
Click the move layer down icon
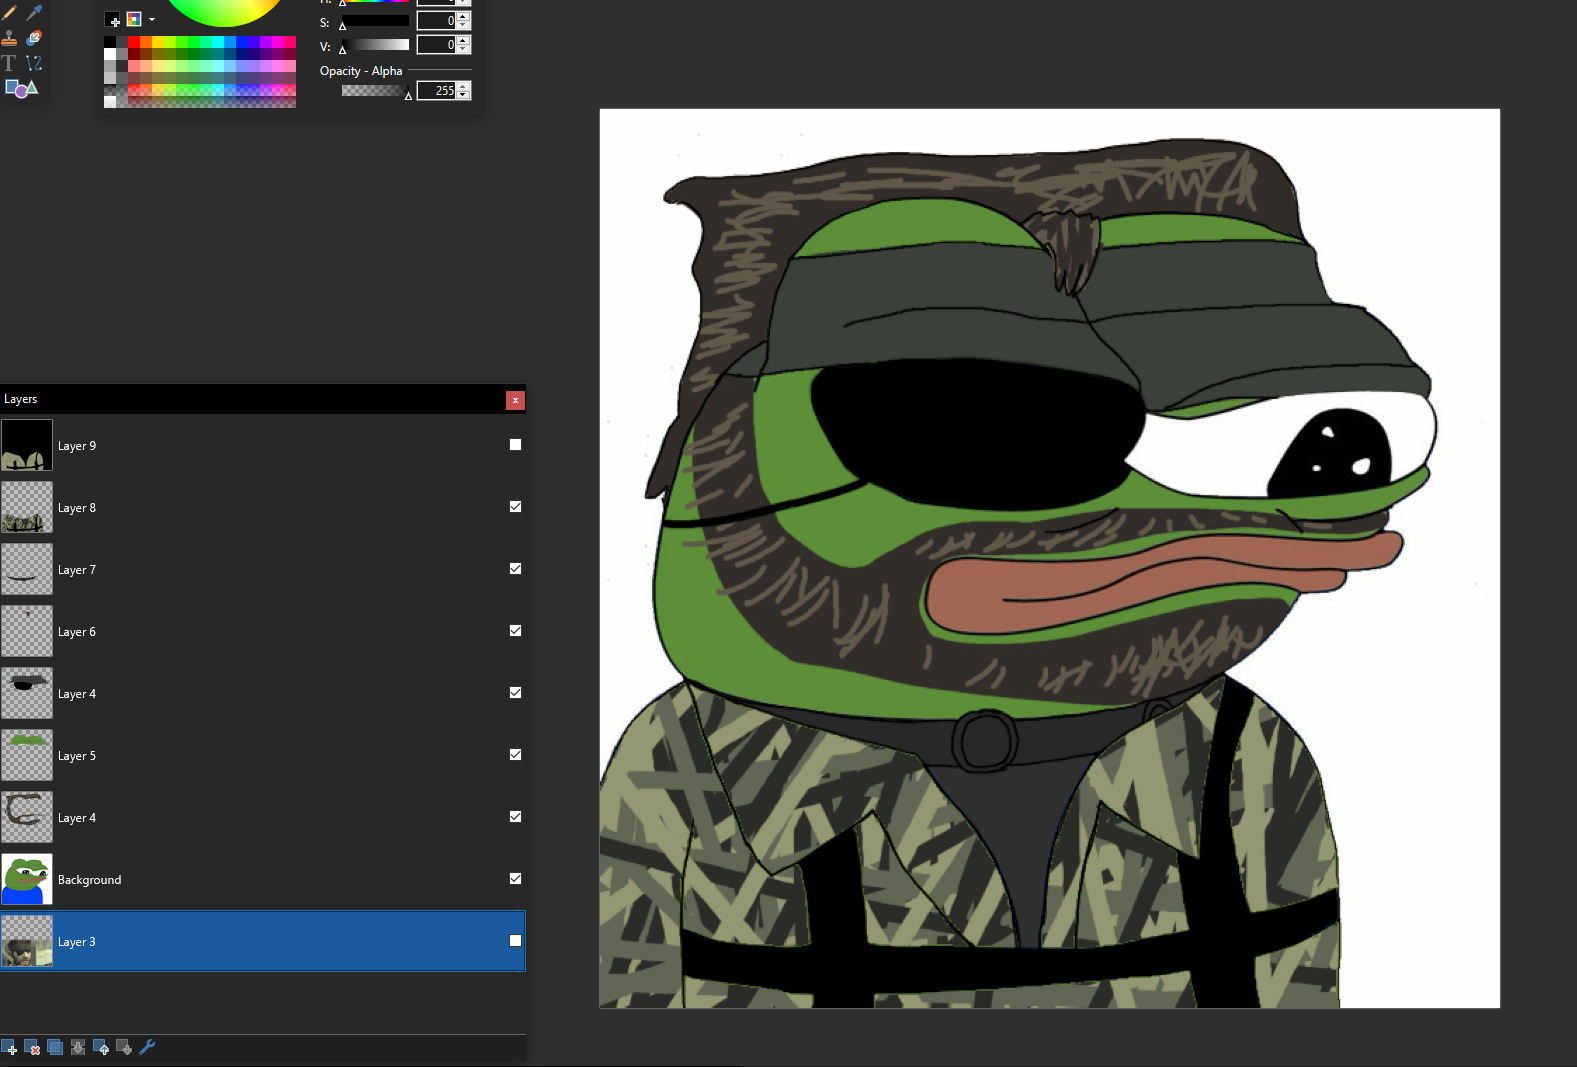124,1047
